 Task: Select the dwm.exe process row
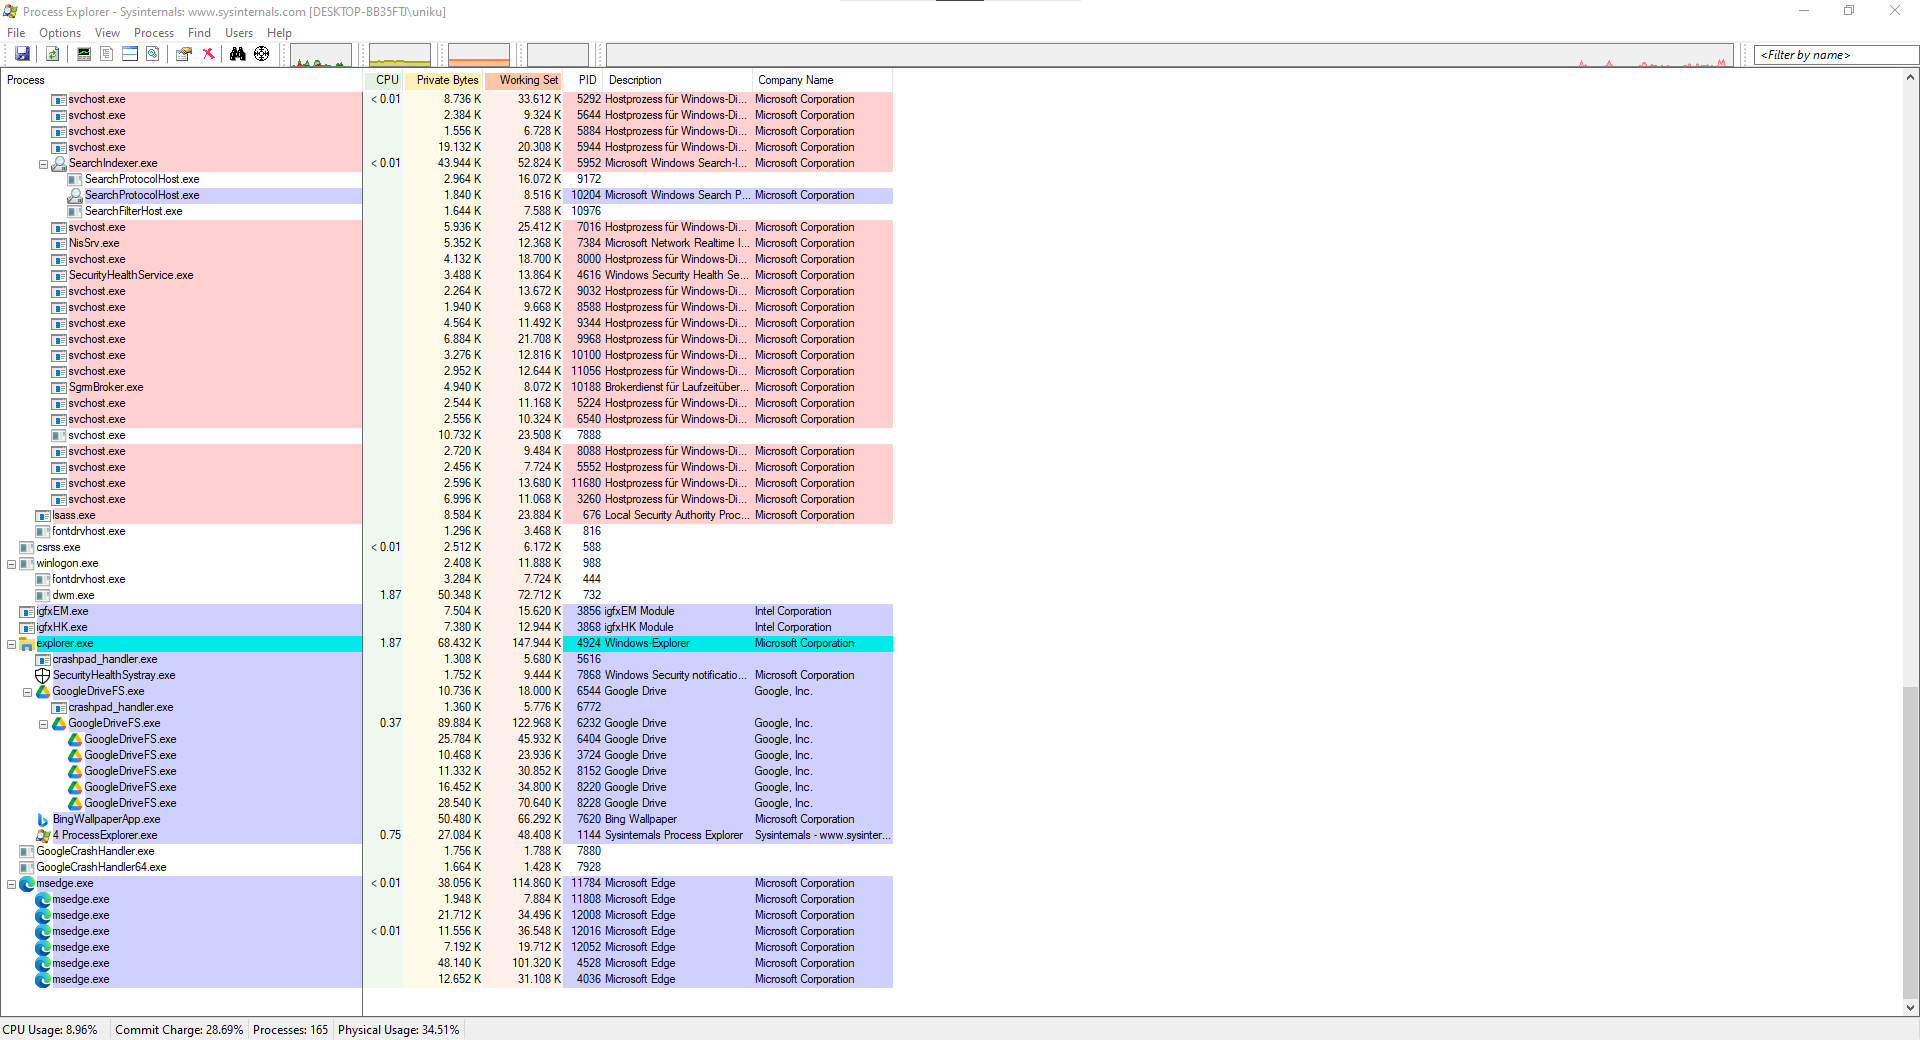coord(447,596)
